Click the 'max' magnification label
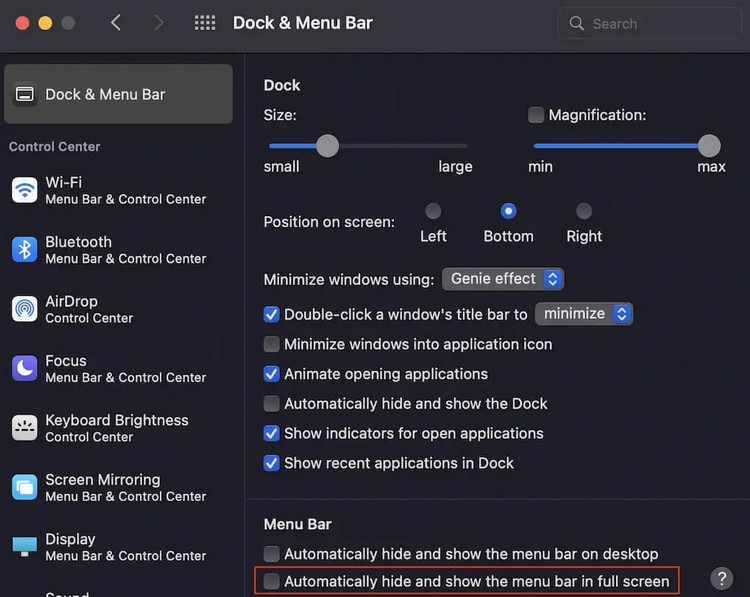750x597 pixels. 711,166
